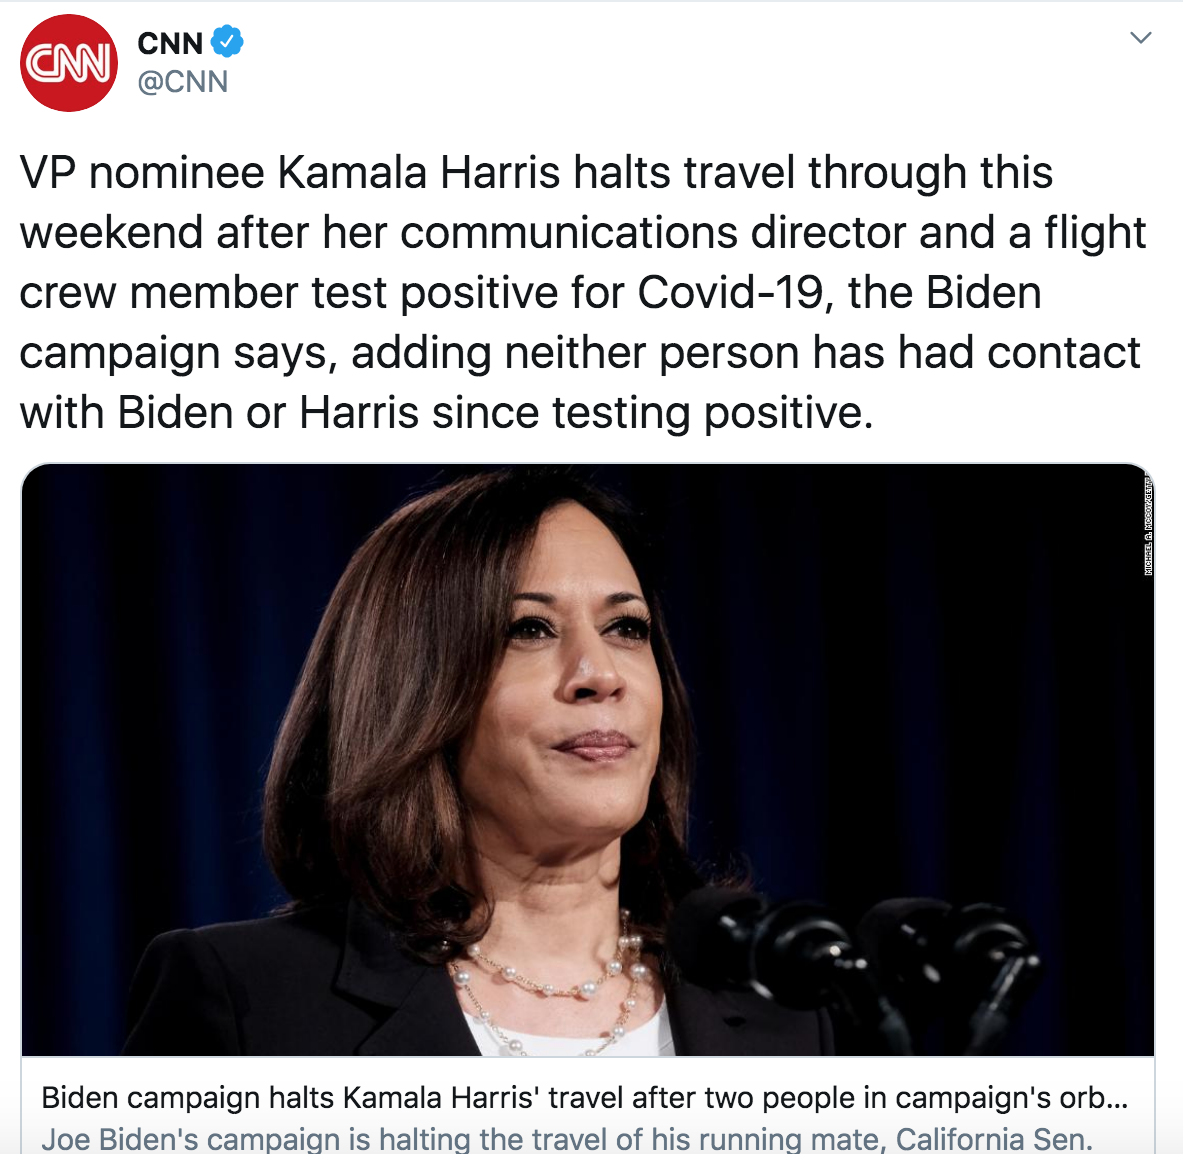Click the blue verified checkmark badge

pos(227,43)
